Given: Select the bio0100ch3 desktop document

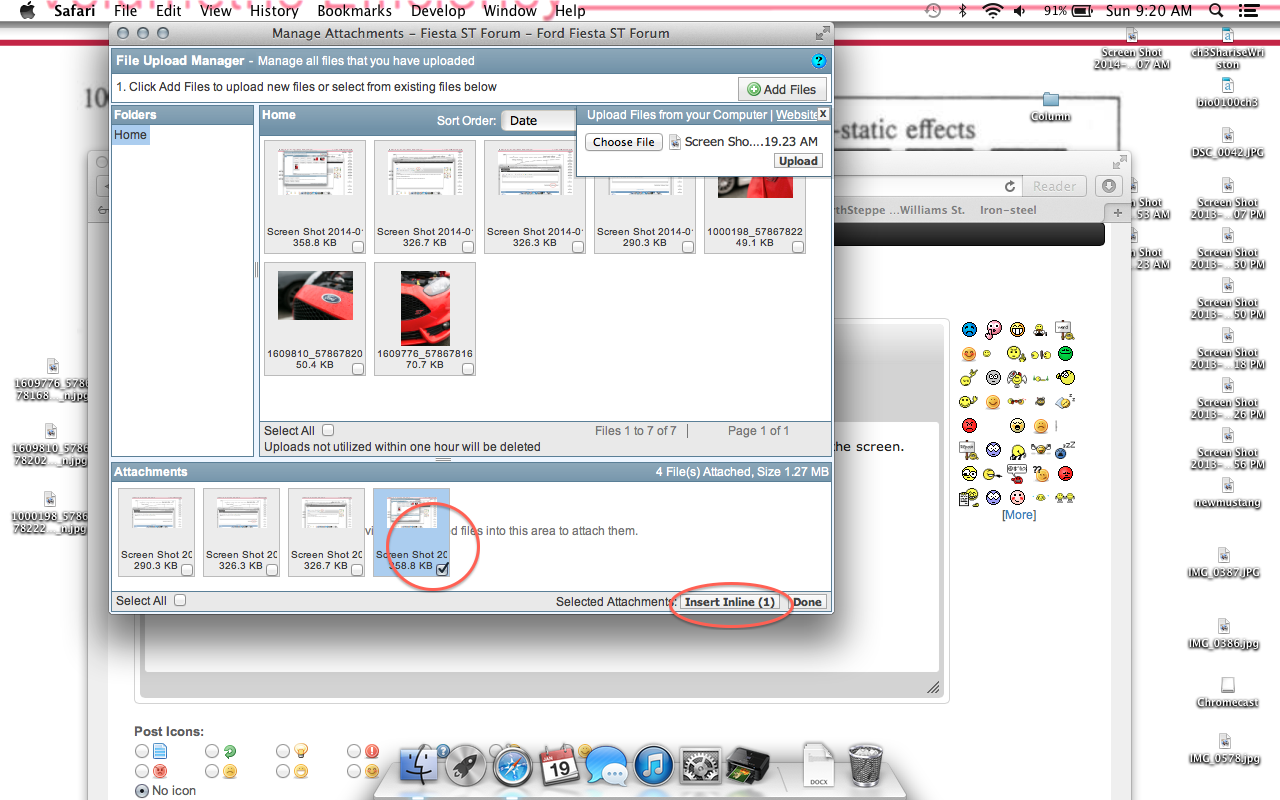Looking at the screenshot, I should pyautogui.click(x=1228, y=94).
